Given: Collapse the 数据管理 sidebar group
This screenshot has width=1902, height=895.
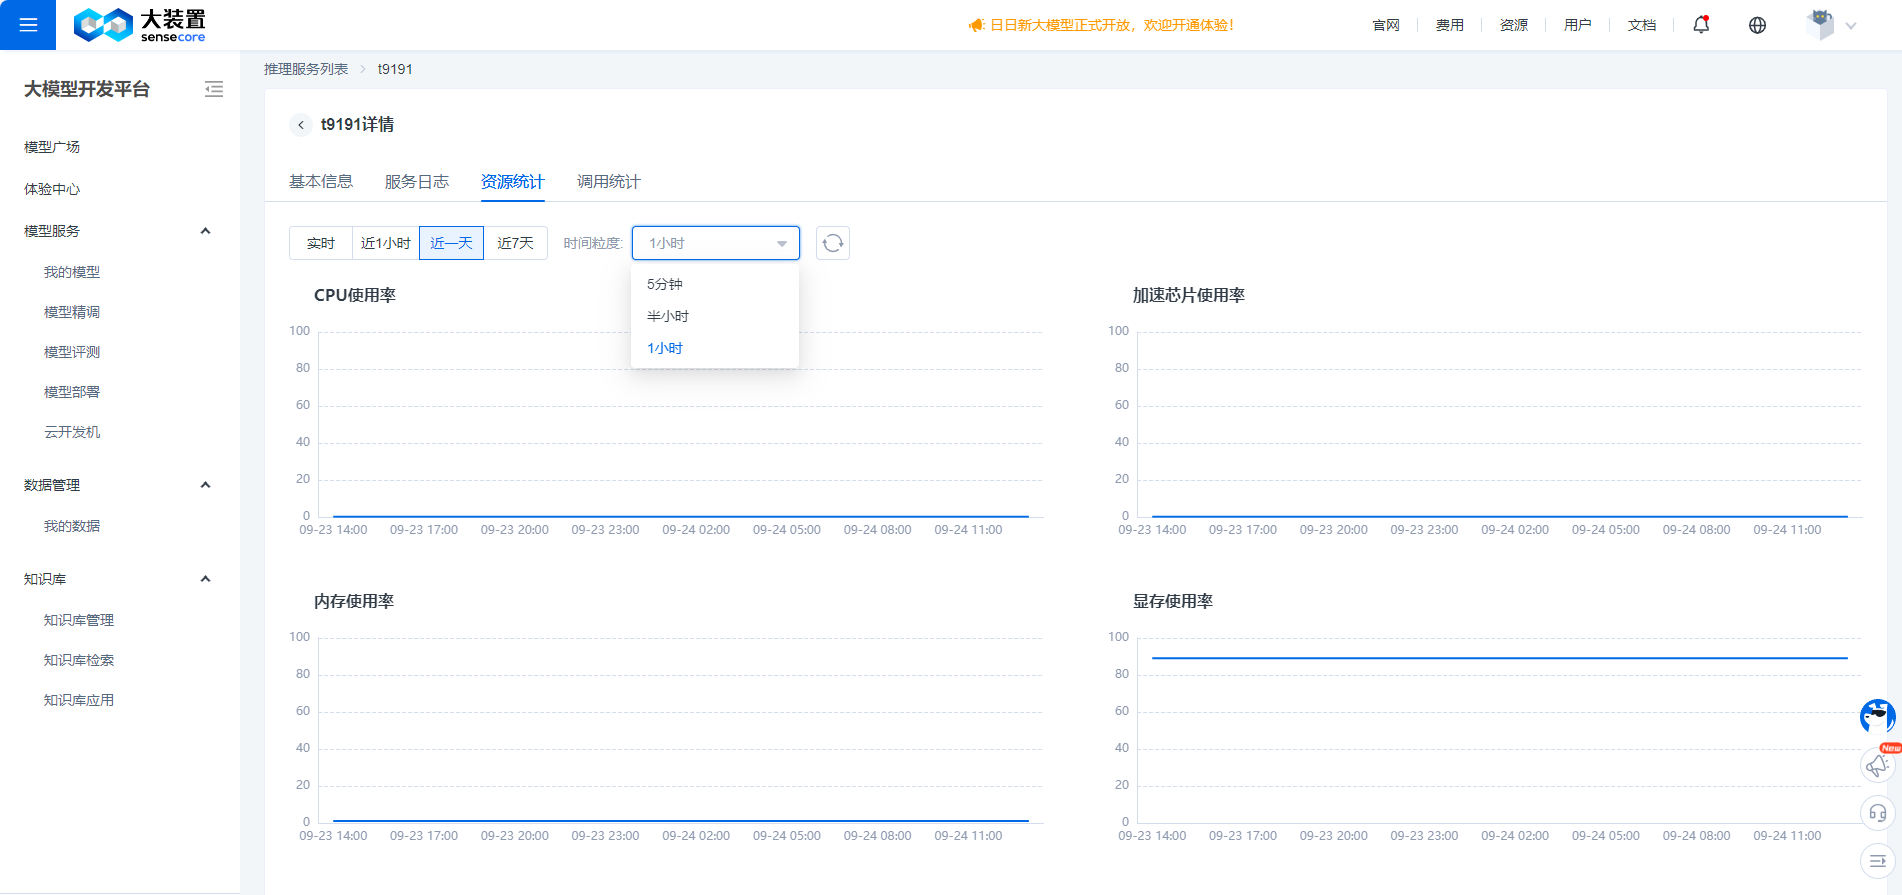Looking at the screenshot, I should pos(206,485).
